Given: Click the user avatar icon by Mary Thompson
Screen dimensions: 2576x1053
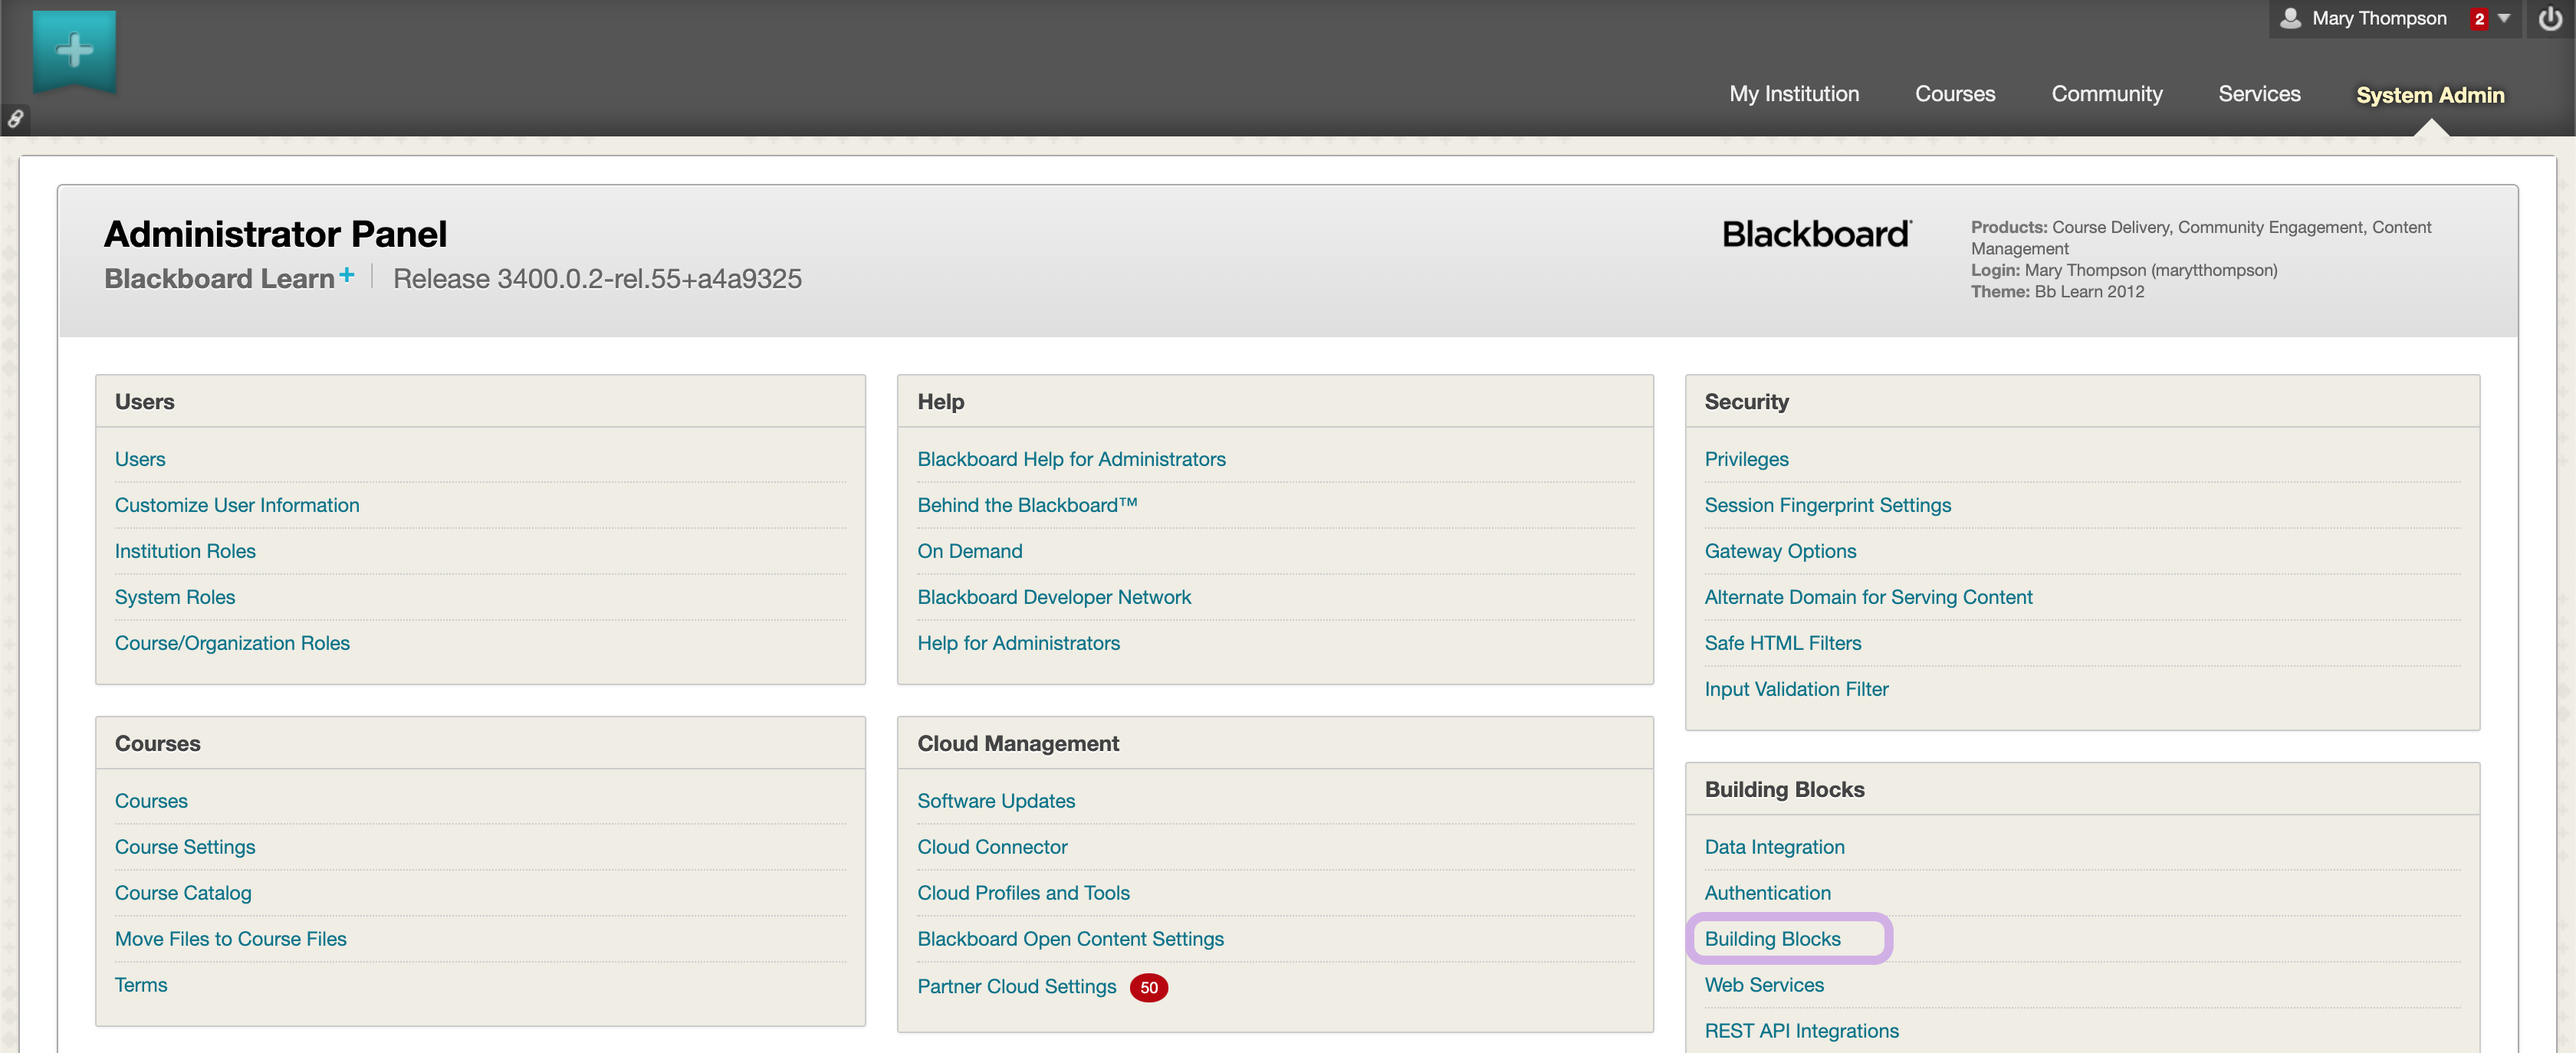Looking at the screenshot, I should (x=2290, y=18).
